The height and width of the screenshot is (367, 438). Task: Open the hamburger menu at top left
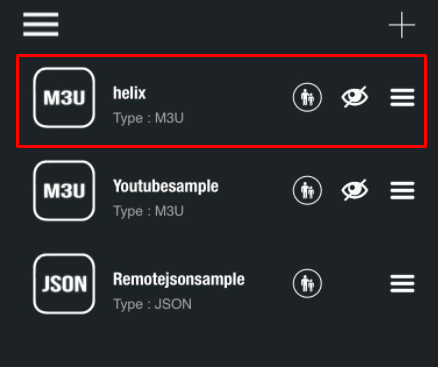pyautogui.click(x=41, y=24)
